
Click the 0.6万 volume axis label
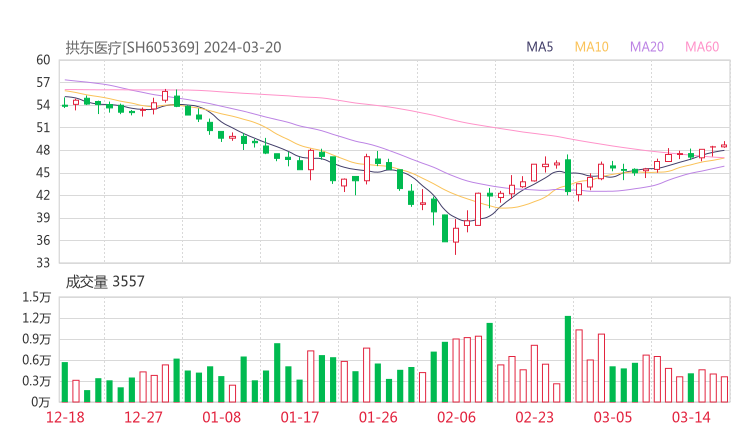tap(36, 360)
